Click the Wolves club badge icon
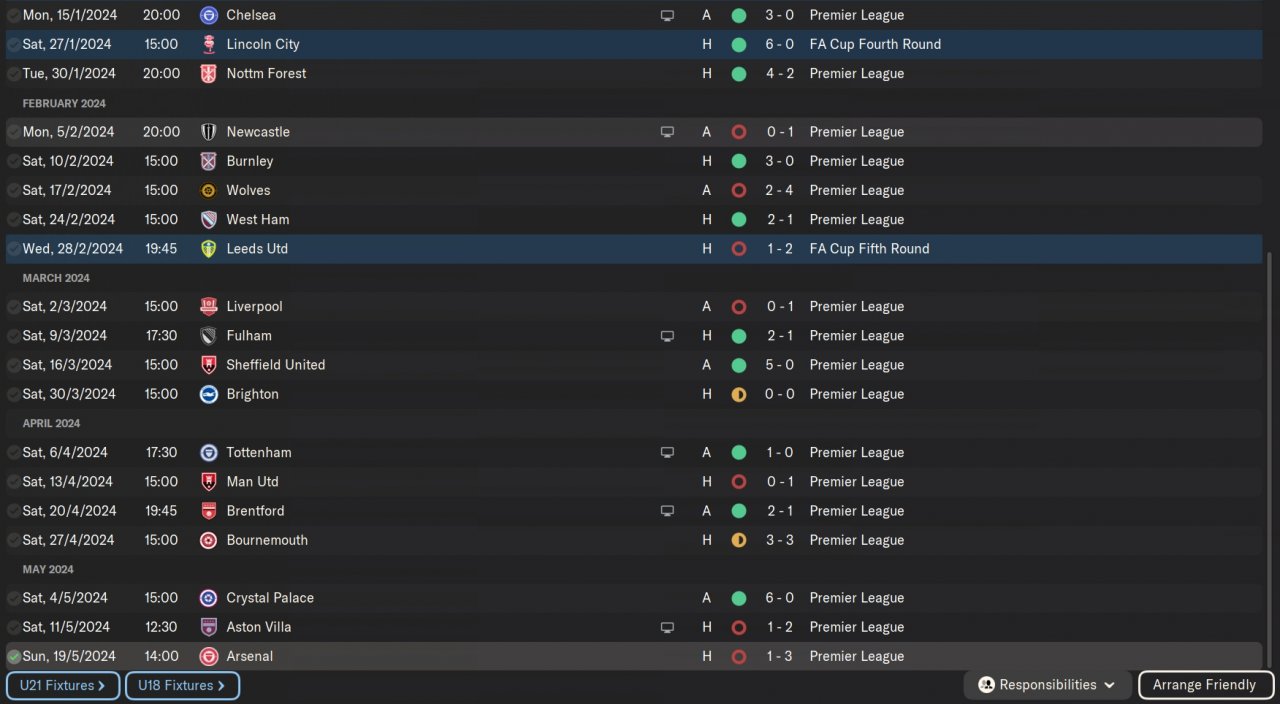 [x=208, y=190]
